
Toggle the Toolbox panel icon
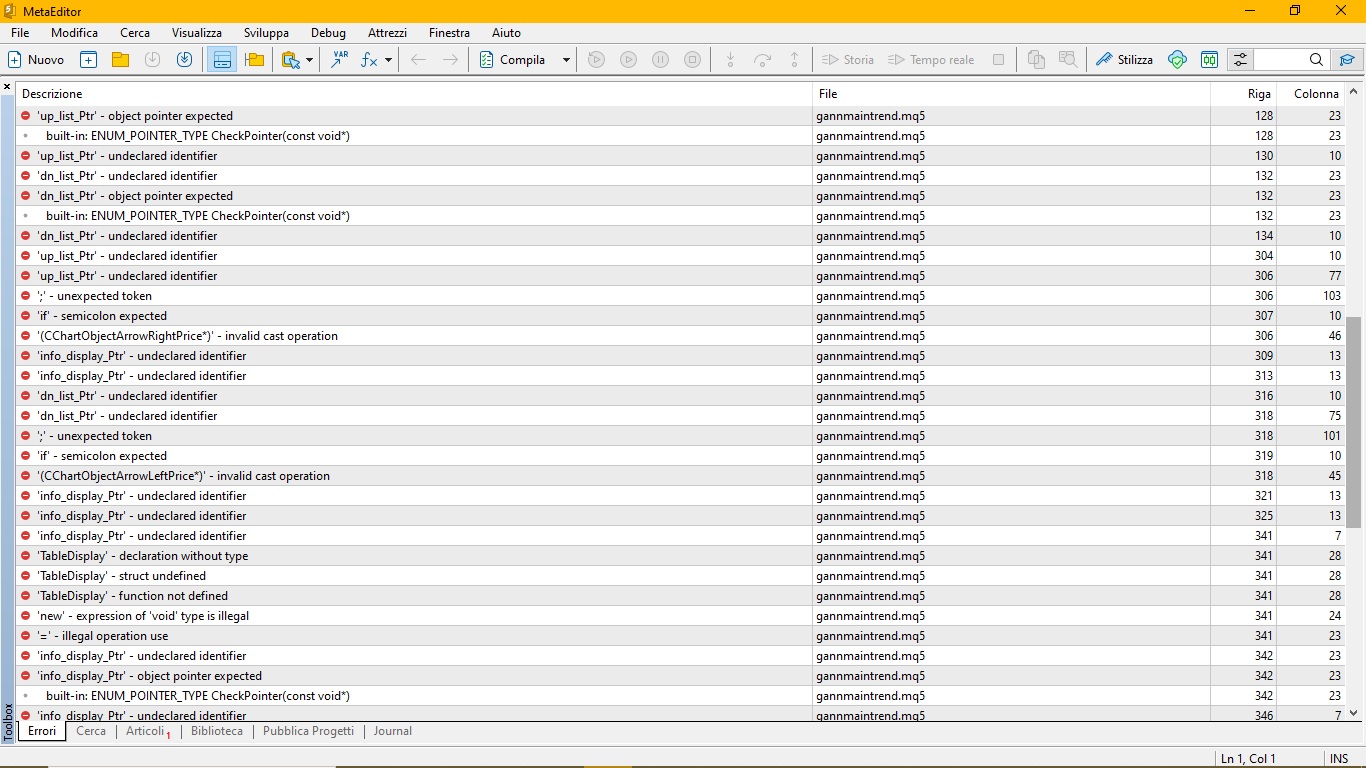pos(222,60)
